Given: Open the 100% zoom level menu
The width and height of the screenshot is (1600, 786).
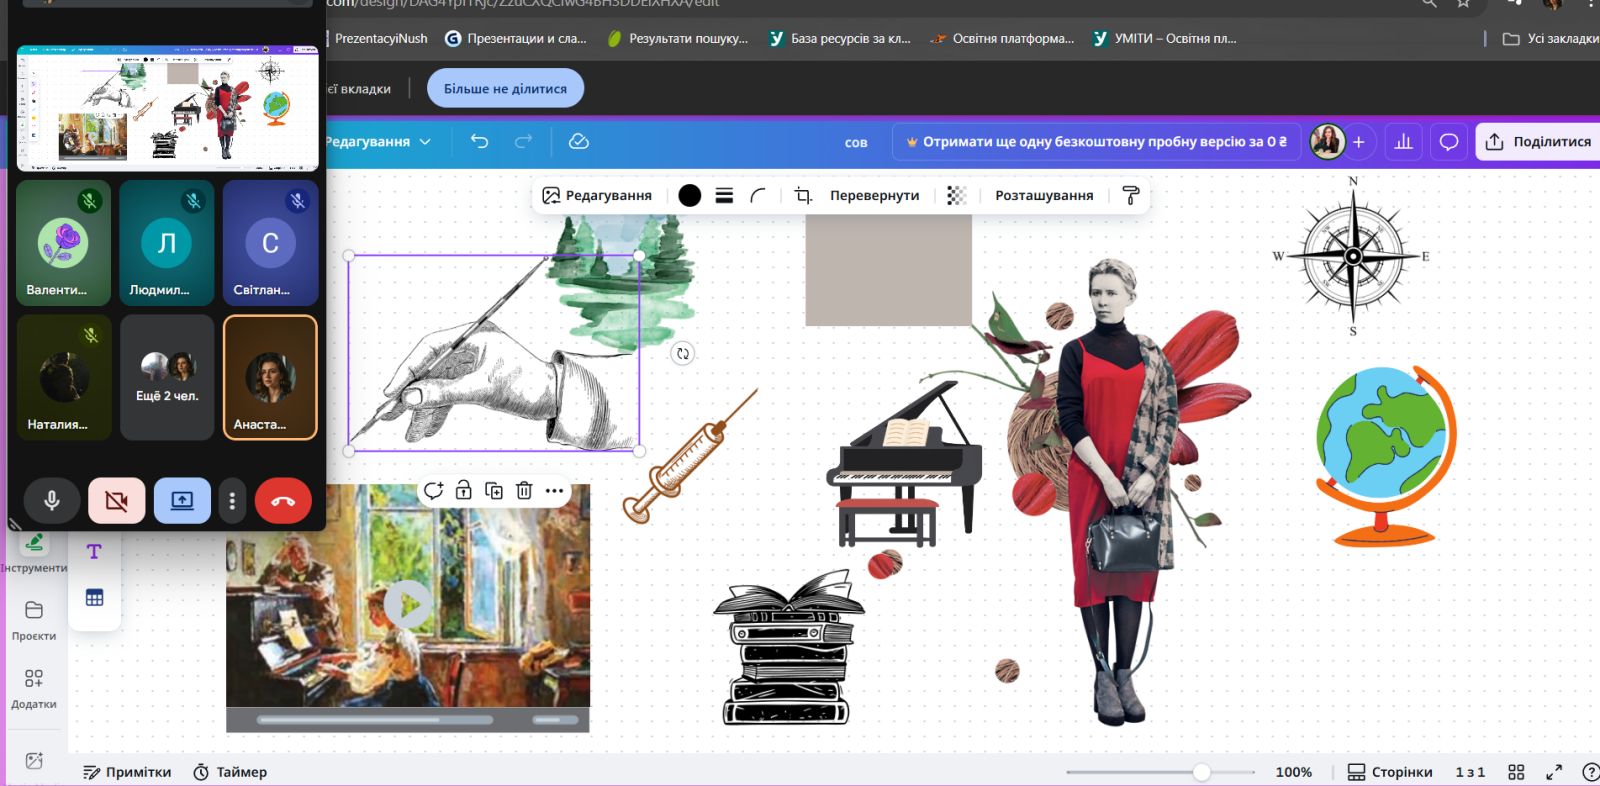Looking at the screenshot, I should [x=1293, y=772].
